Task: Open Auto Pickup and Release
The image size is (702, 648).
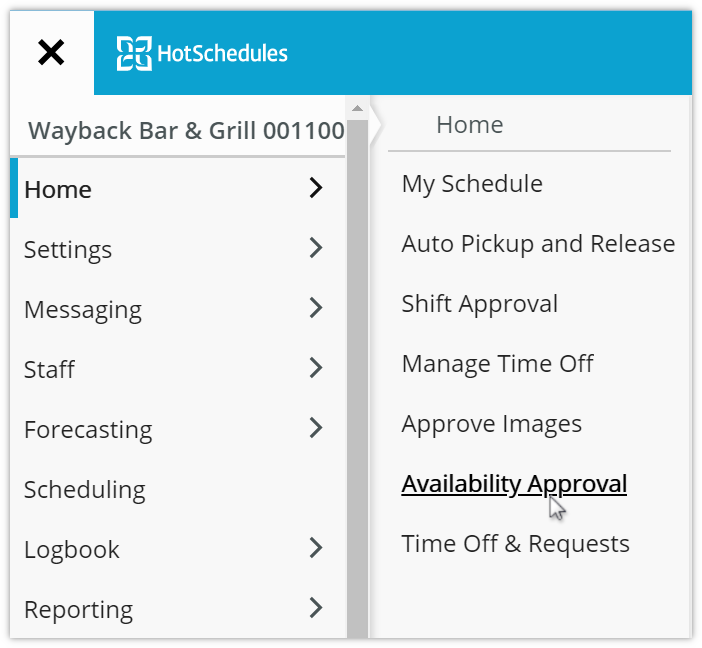Action: 538,245
